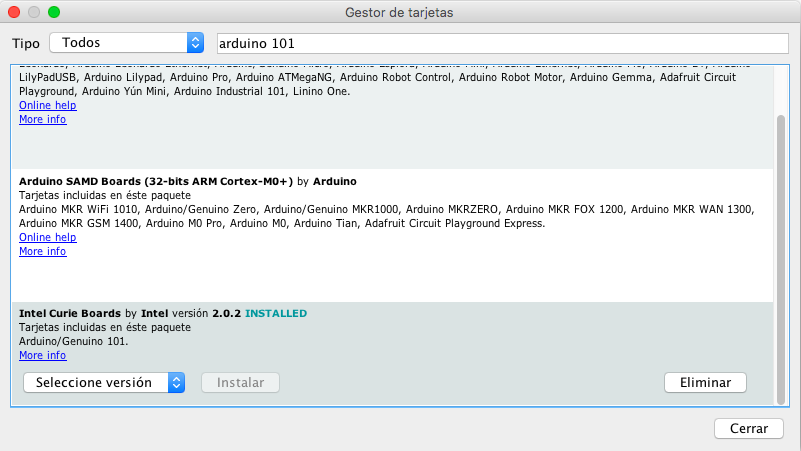Viewport: 801px width, 451px height.
Task: Click the line starting with LilyPadUSB, Arduino Lilypad
Action: pos(378,77)
